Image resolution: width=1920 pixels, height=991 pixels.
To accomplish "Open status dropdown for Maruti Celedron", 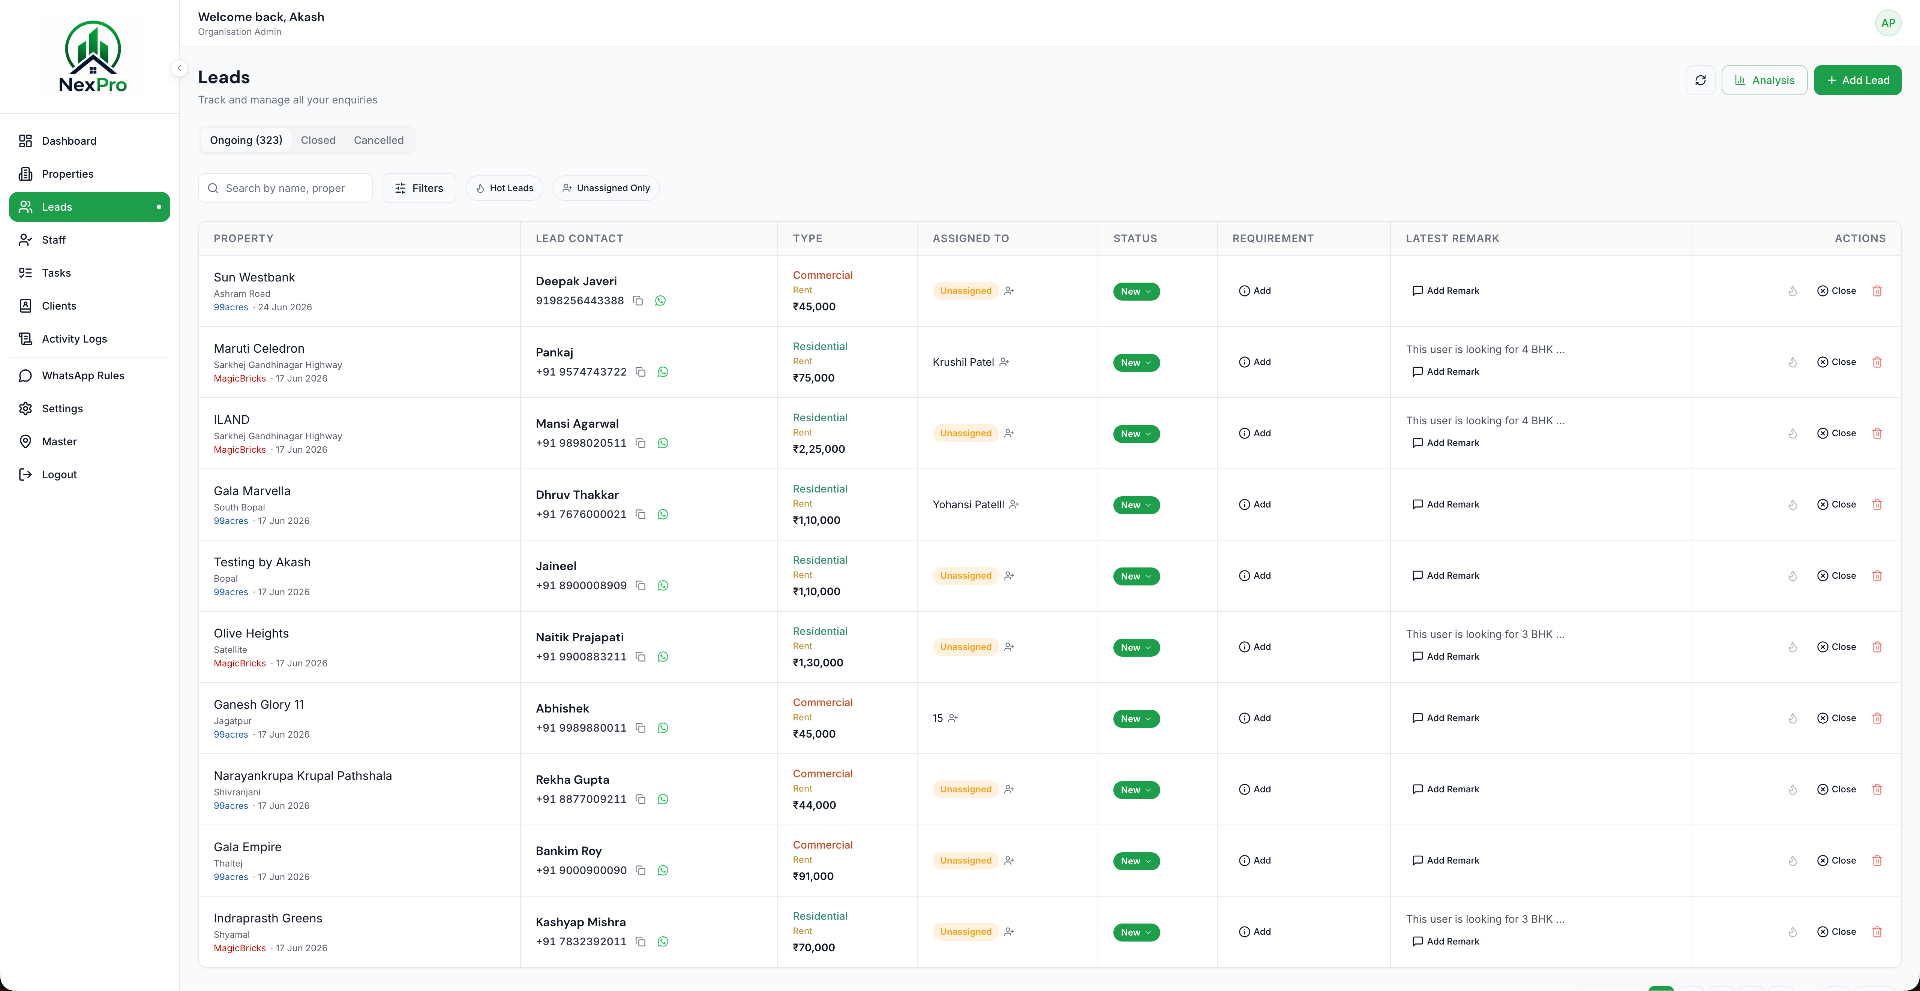I will 1136,363.
